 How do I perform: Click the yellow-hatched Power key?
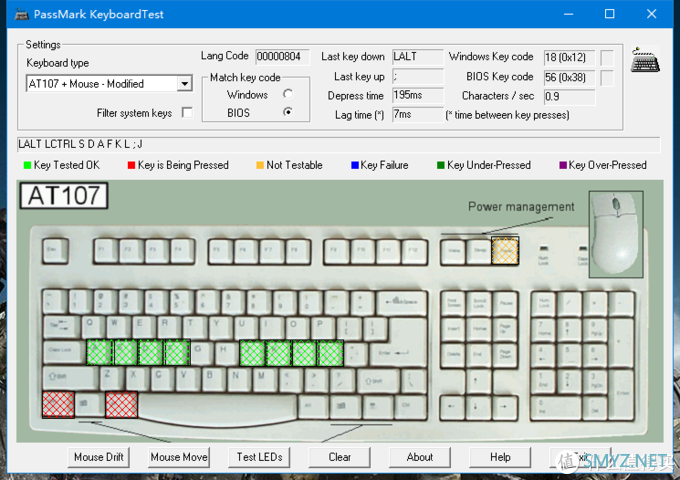505,251
